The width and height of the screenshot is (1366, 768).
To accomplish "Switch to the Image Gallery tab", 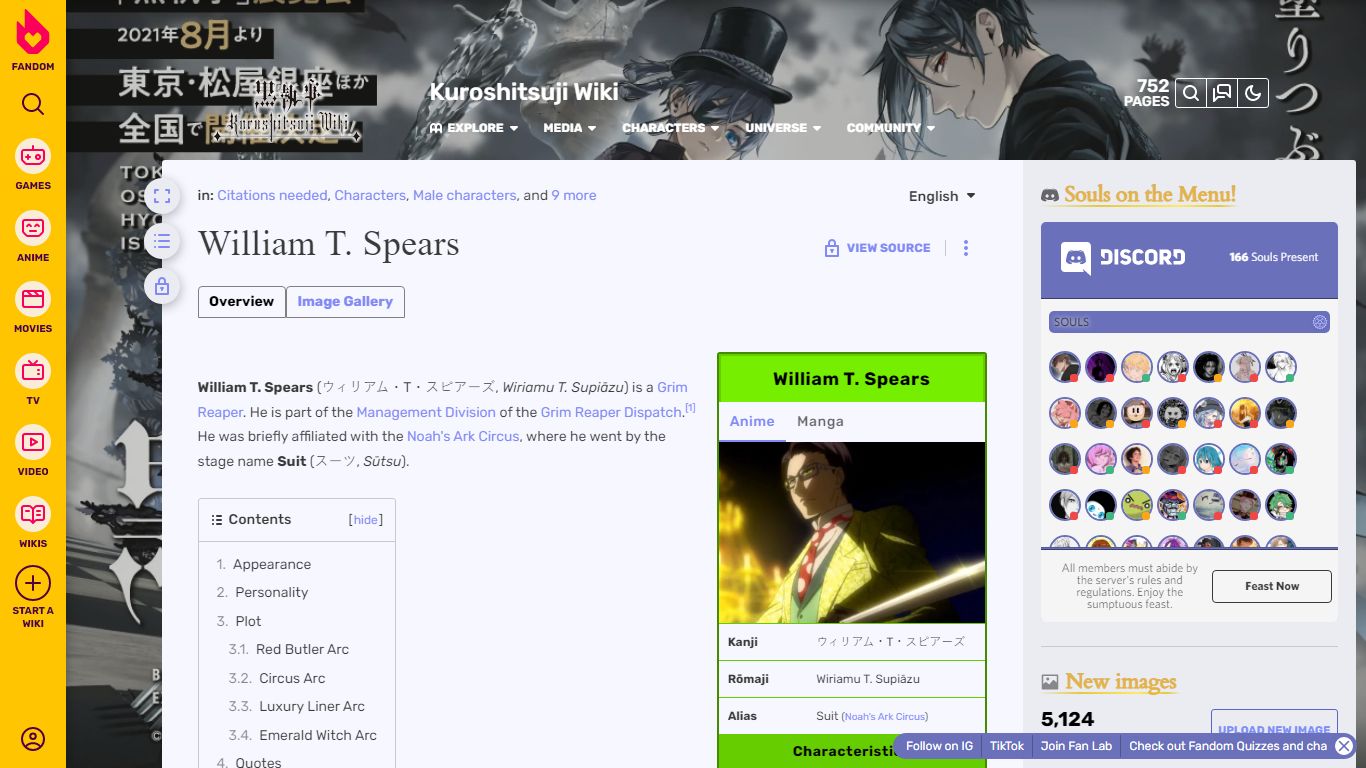I will (x=345, y=302).
